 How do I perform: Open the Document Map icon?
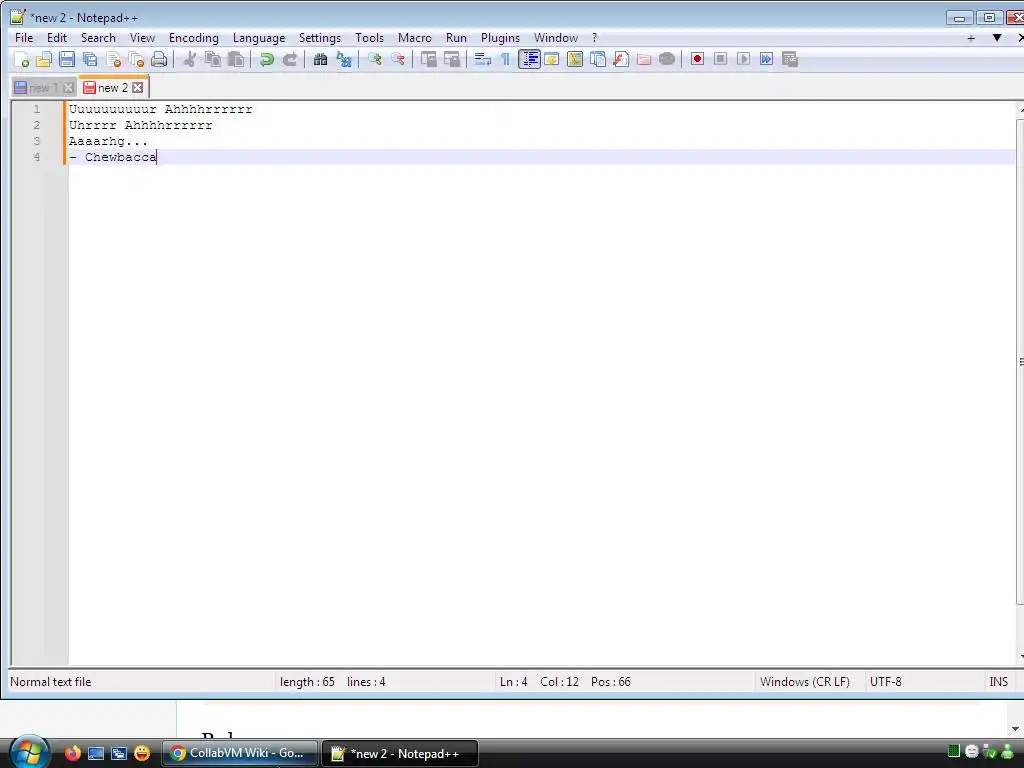[x=575, y=59]
